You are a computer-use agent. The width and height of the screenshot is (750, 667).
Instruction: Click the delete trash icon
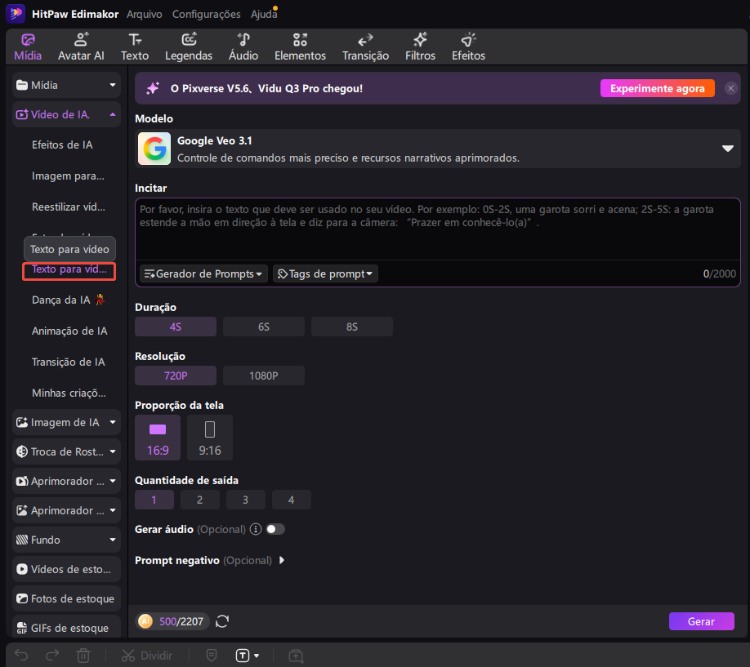pyautogui.click(x=83, y=655)
